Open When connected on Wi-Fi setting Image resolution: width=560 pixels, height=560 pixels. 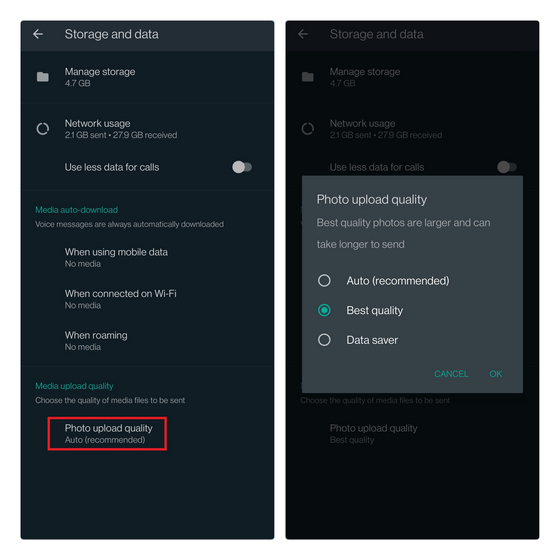tap(148, 299)
